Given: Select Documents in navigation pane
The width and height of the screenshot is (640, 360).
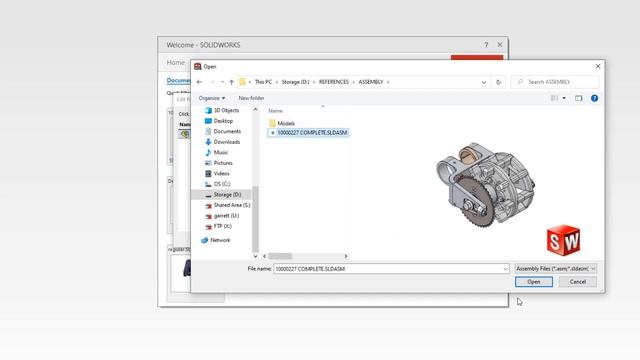Looking at the screenshot, I should [x=223, y=131].
